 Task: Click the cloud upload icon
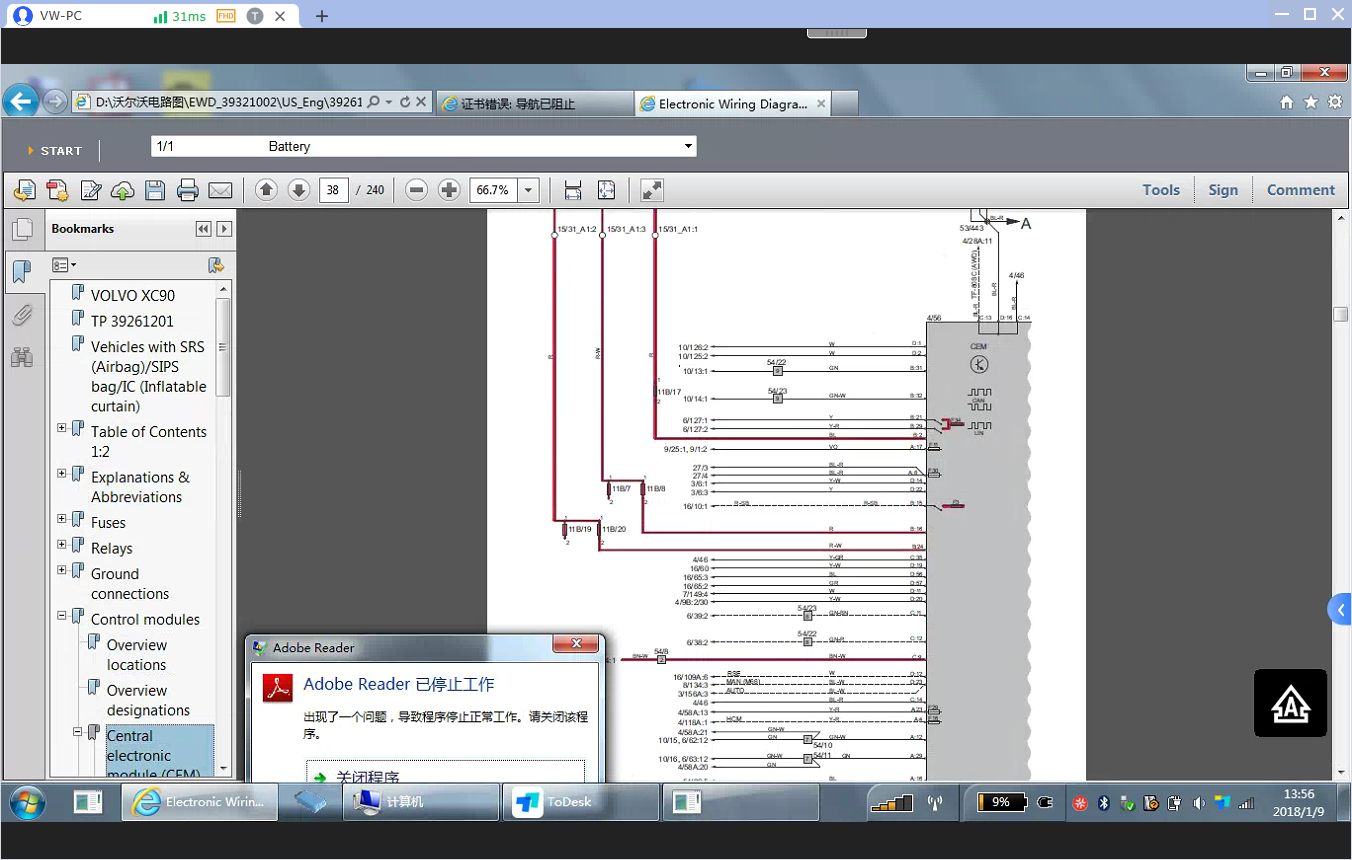coord(122,190)
